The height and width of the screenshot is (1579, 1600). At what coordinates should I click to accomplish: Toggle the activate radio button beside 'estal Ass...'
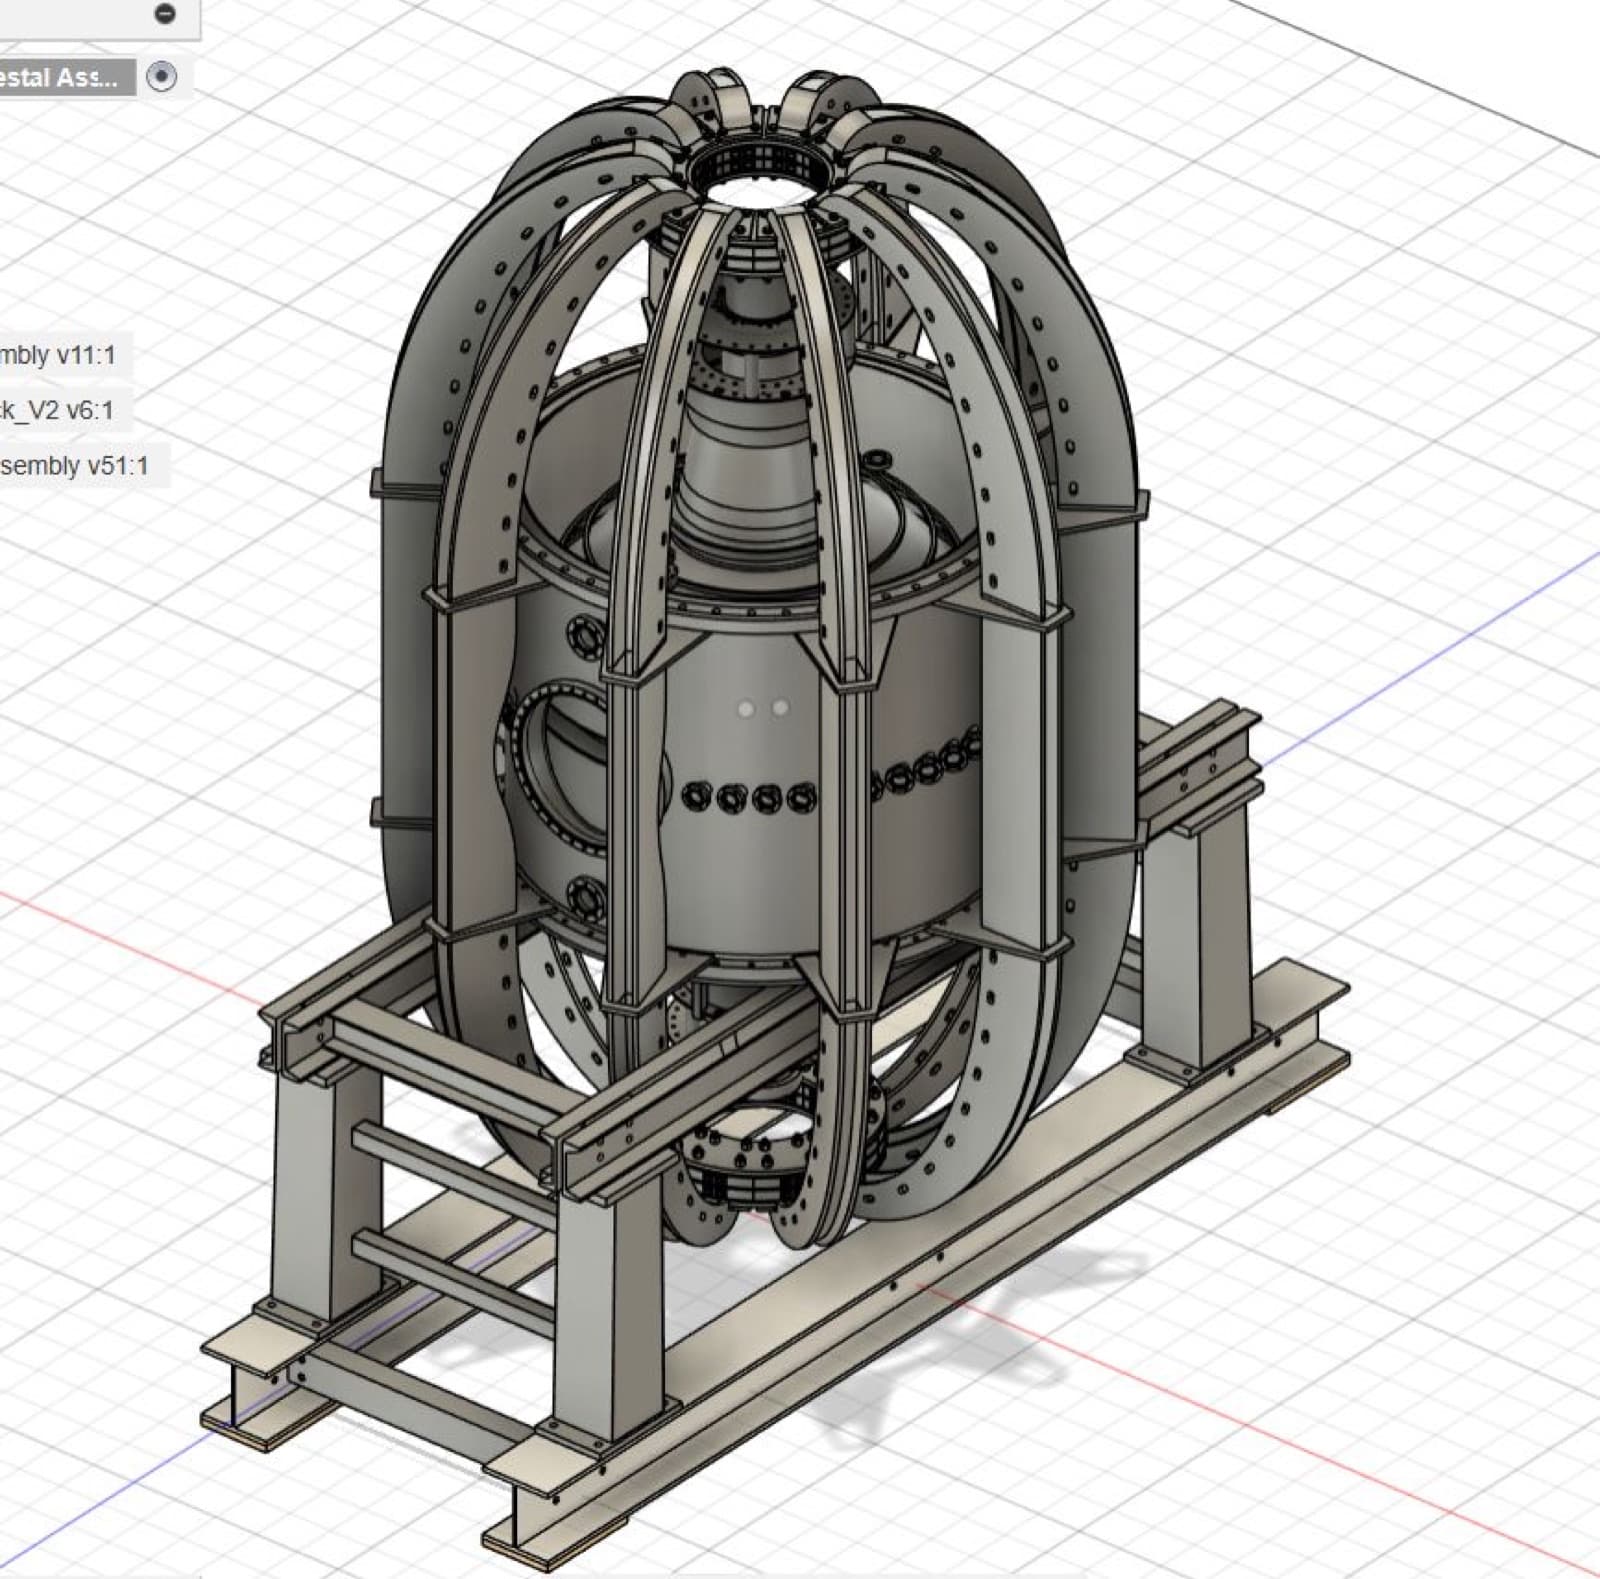(161, 76)
